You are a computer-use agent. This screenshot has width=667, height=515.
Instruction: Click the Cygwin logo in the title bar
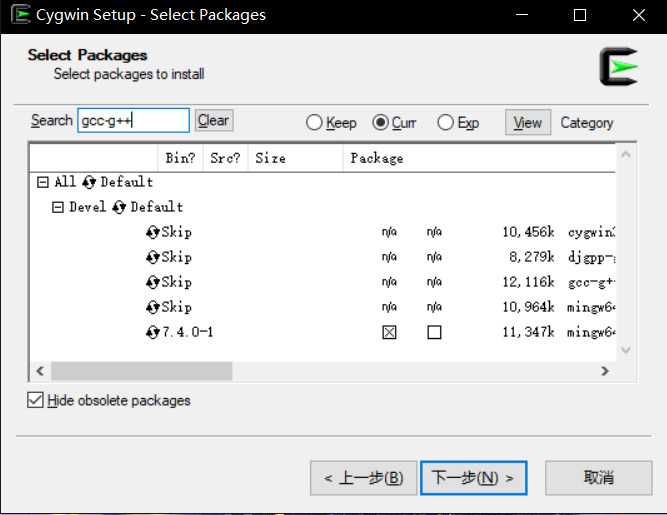tap(21, 14)
